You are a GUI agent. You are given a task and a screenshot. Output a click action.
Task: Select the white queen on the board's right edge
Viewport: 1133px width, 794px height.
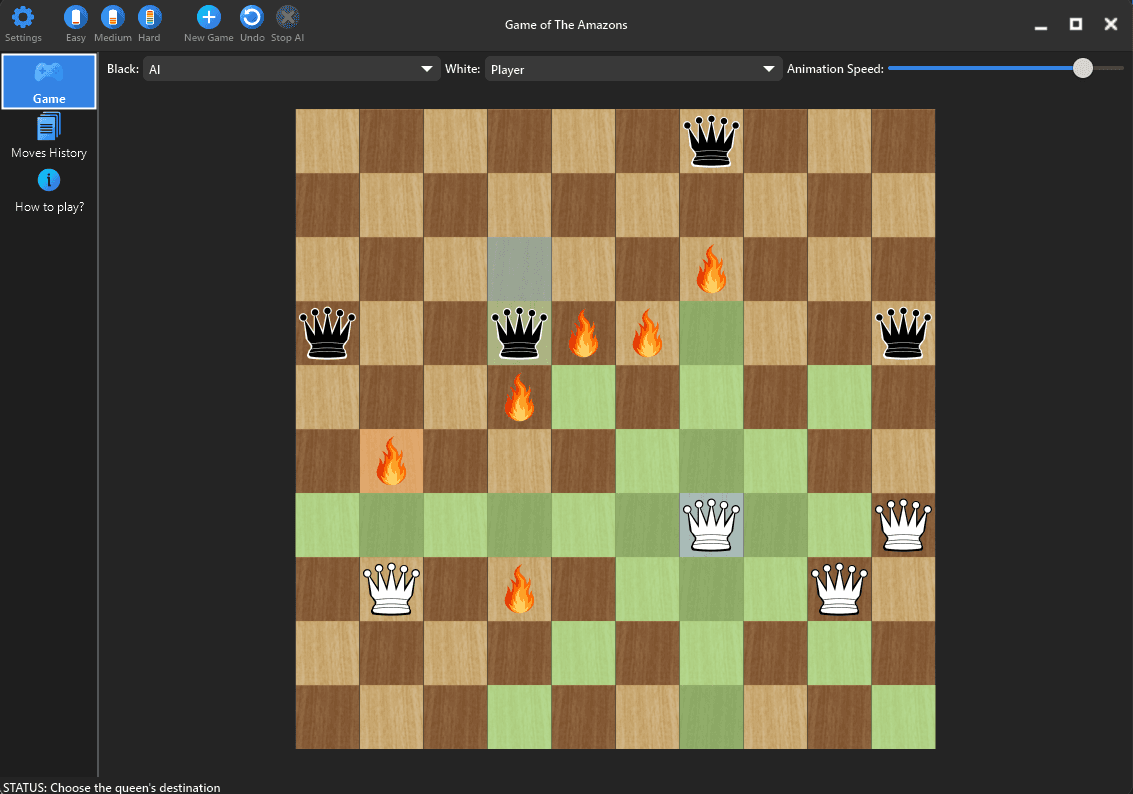[x=903, y=525]
